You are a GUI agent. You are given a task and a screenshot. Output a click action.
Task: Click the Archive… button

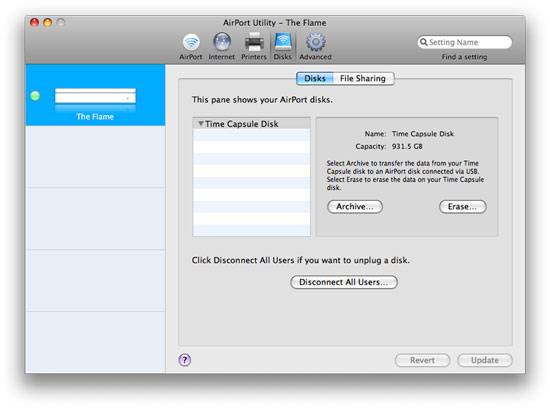point(355,207)
